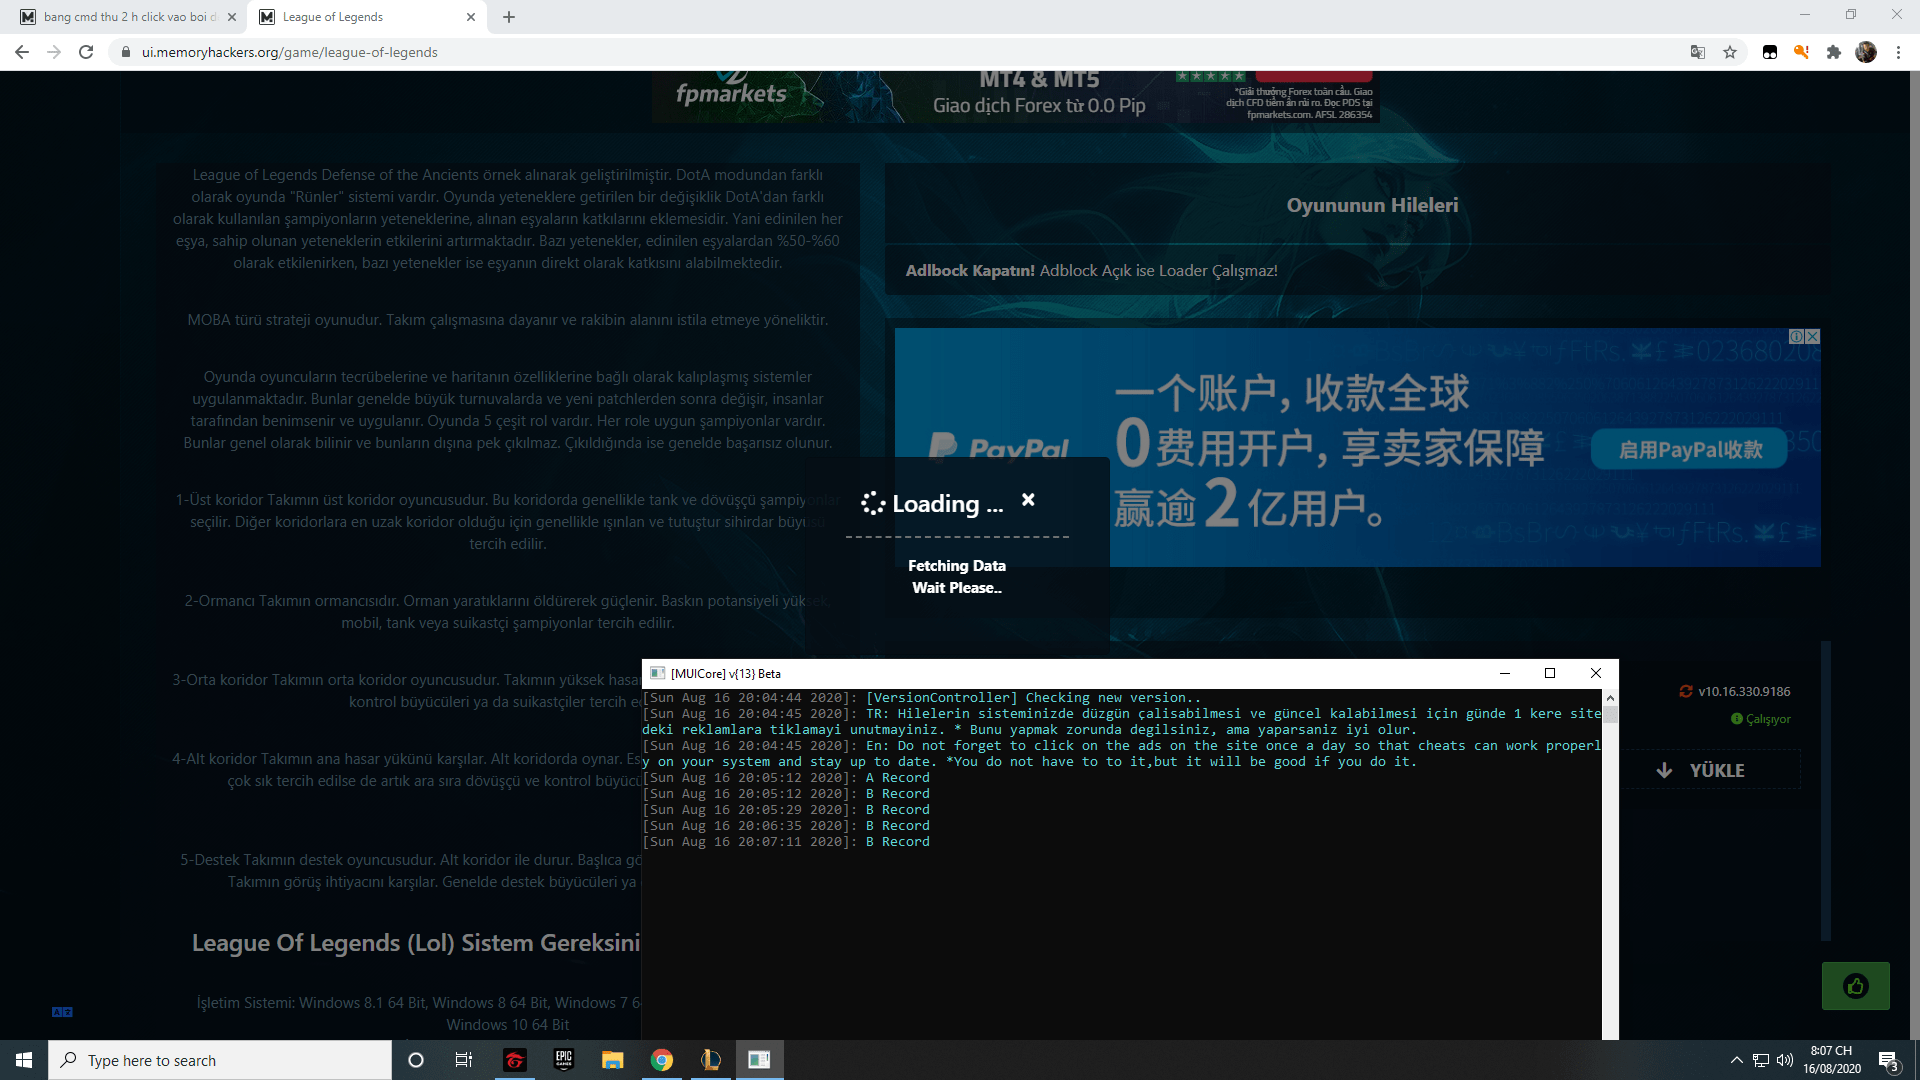Screen dimensions: 1920x1080
Task: Open Task View on the taskbar
Action: [464, 1060]
